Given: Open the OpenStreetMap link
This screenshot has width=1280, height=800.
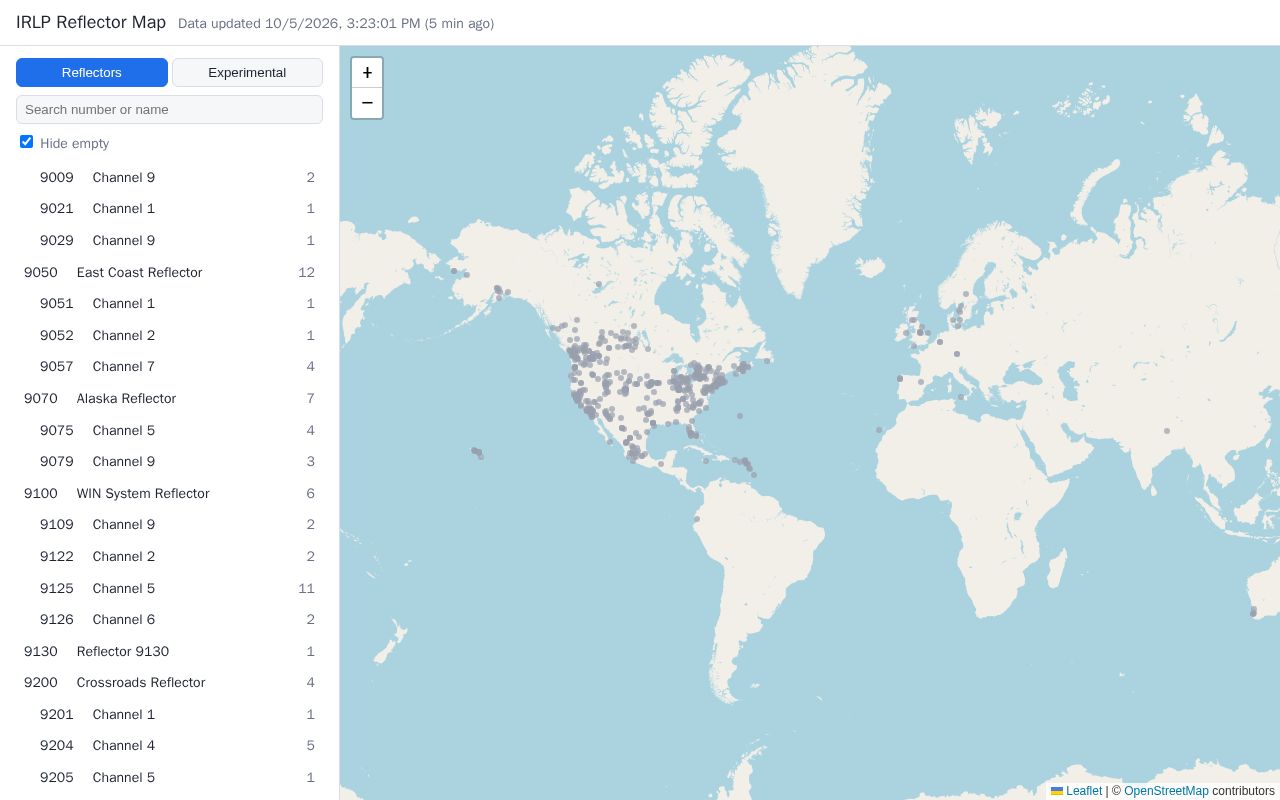Looking at the screenshot, I should tap(1166, 791).
